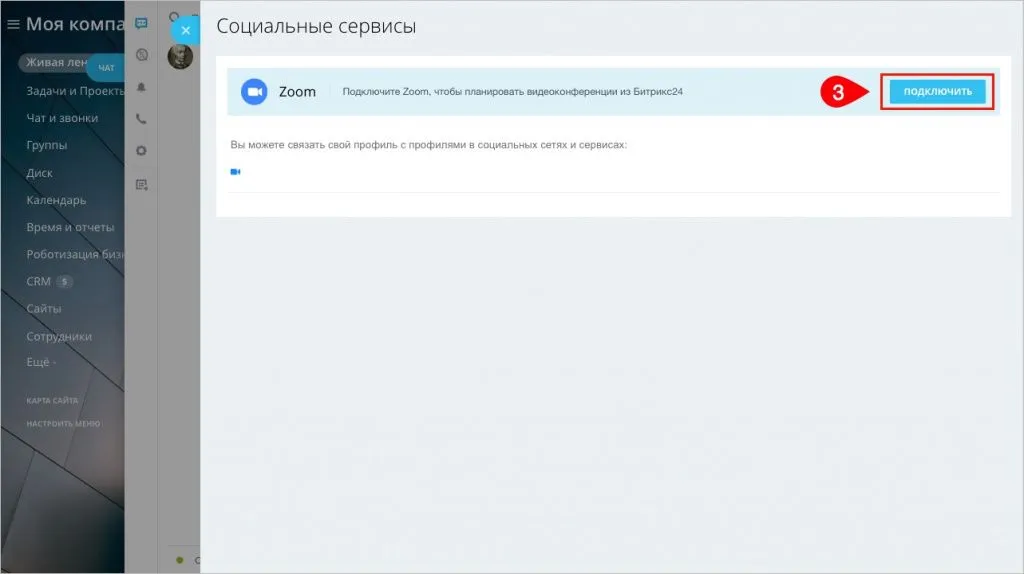The image size is (1024, 574).
Task: Open Календарь in the left menu
Action: tap(56, 199)
